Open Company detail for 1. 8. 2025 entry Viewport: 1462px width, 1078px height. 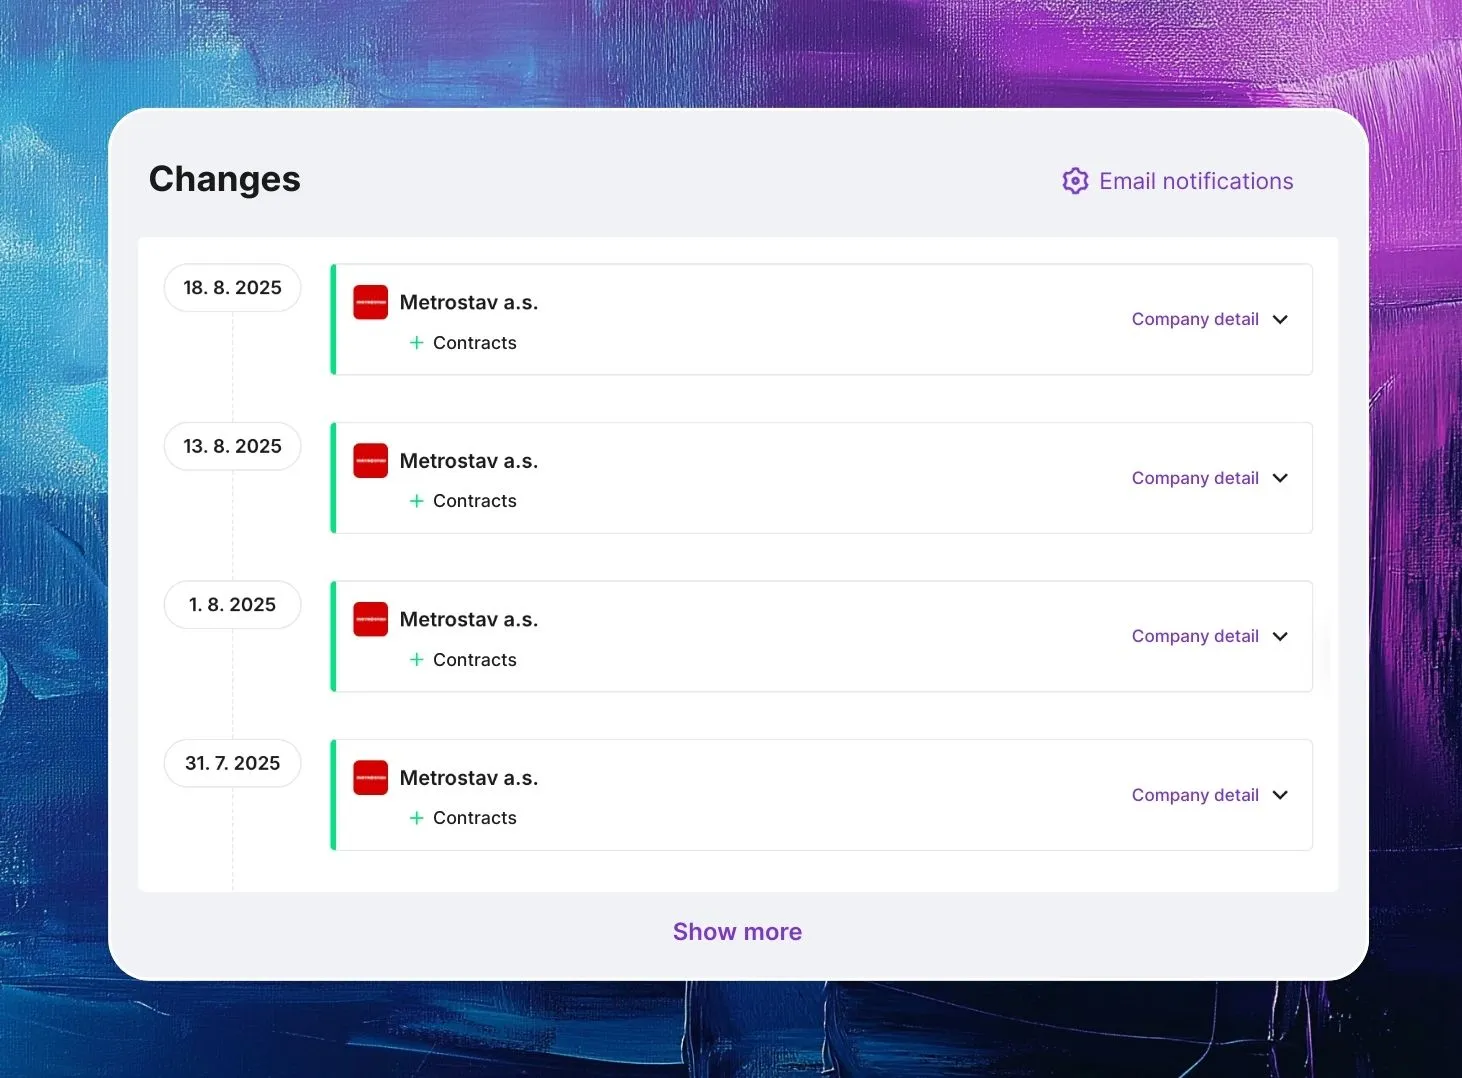1195,636
